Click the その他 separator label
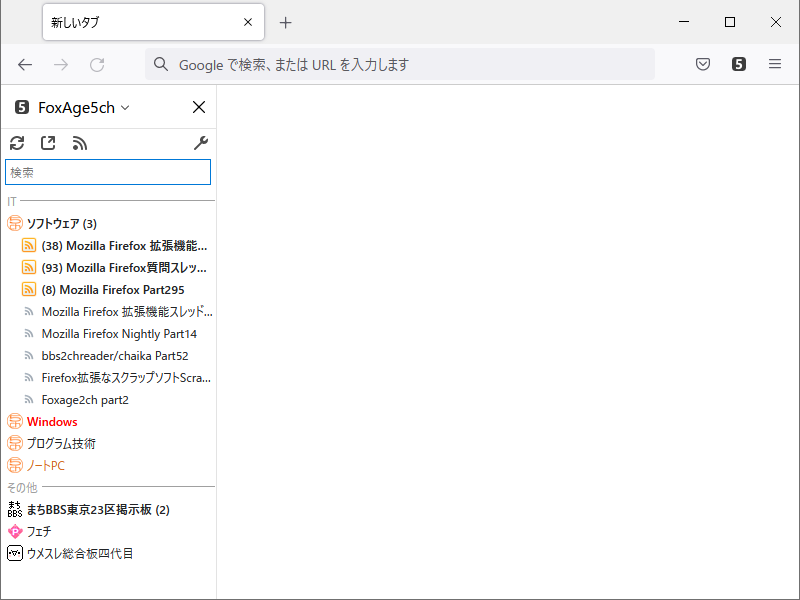 (22, 488)
